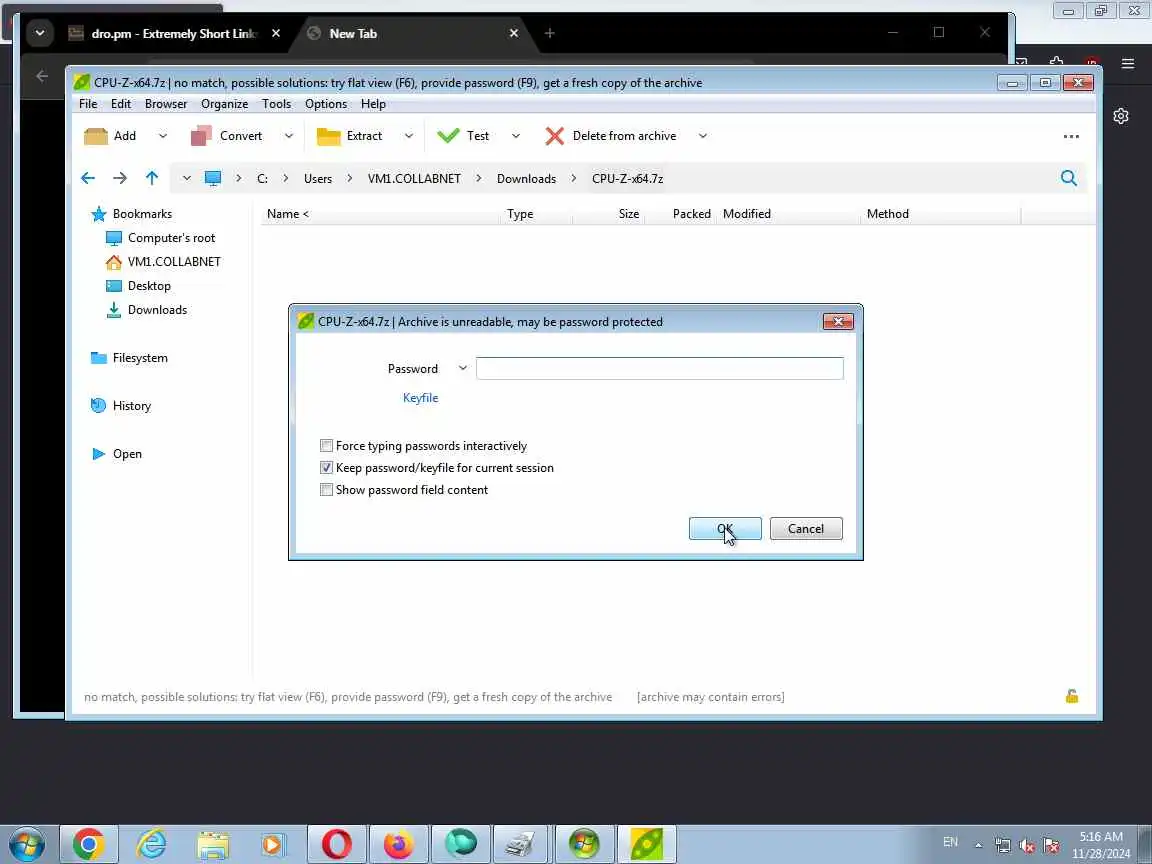Click the Keyfile link
Image resolution: width=1152 pixels, height=864 pixels.
420,398
